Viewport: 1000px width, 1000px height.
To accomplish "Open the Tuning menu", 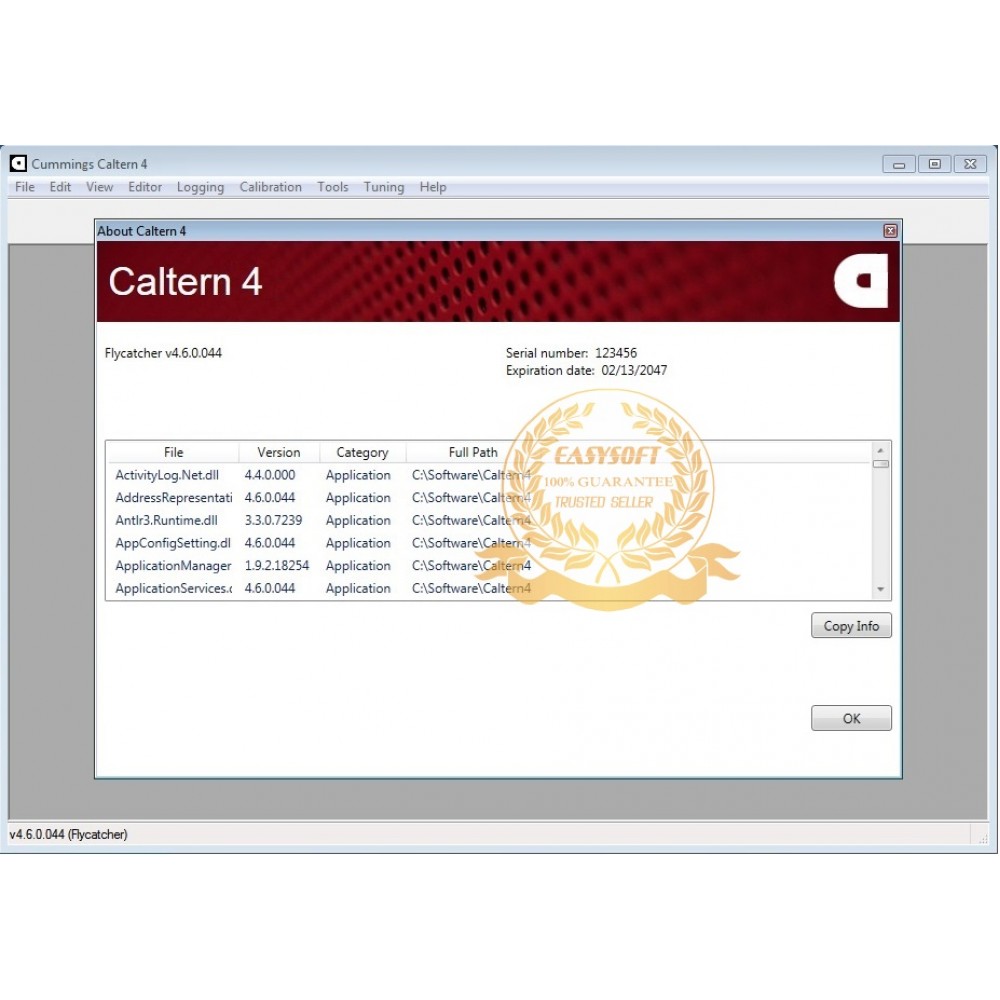I will tap(384, 187).
